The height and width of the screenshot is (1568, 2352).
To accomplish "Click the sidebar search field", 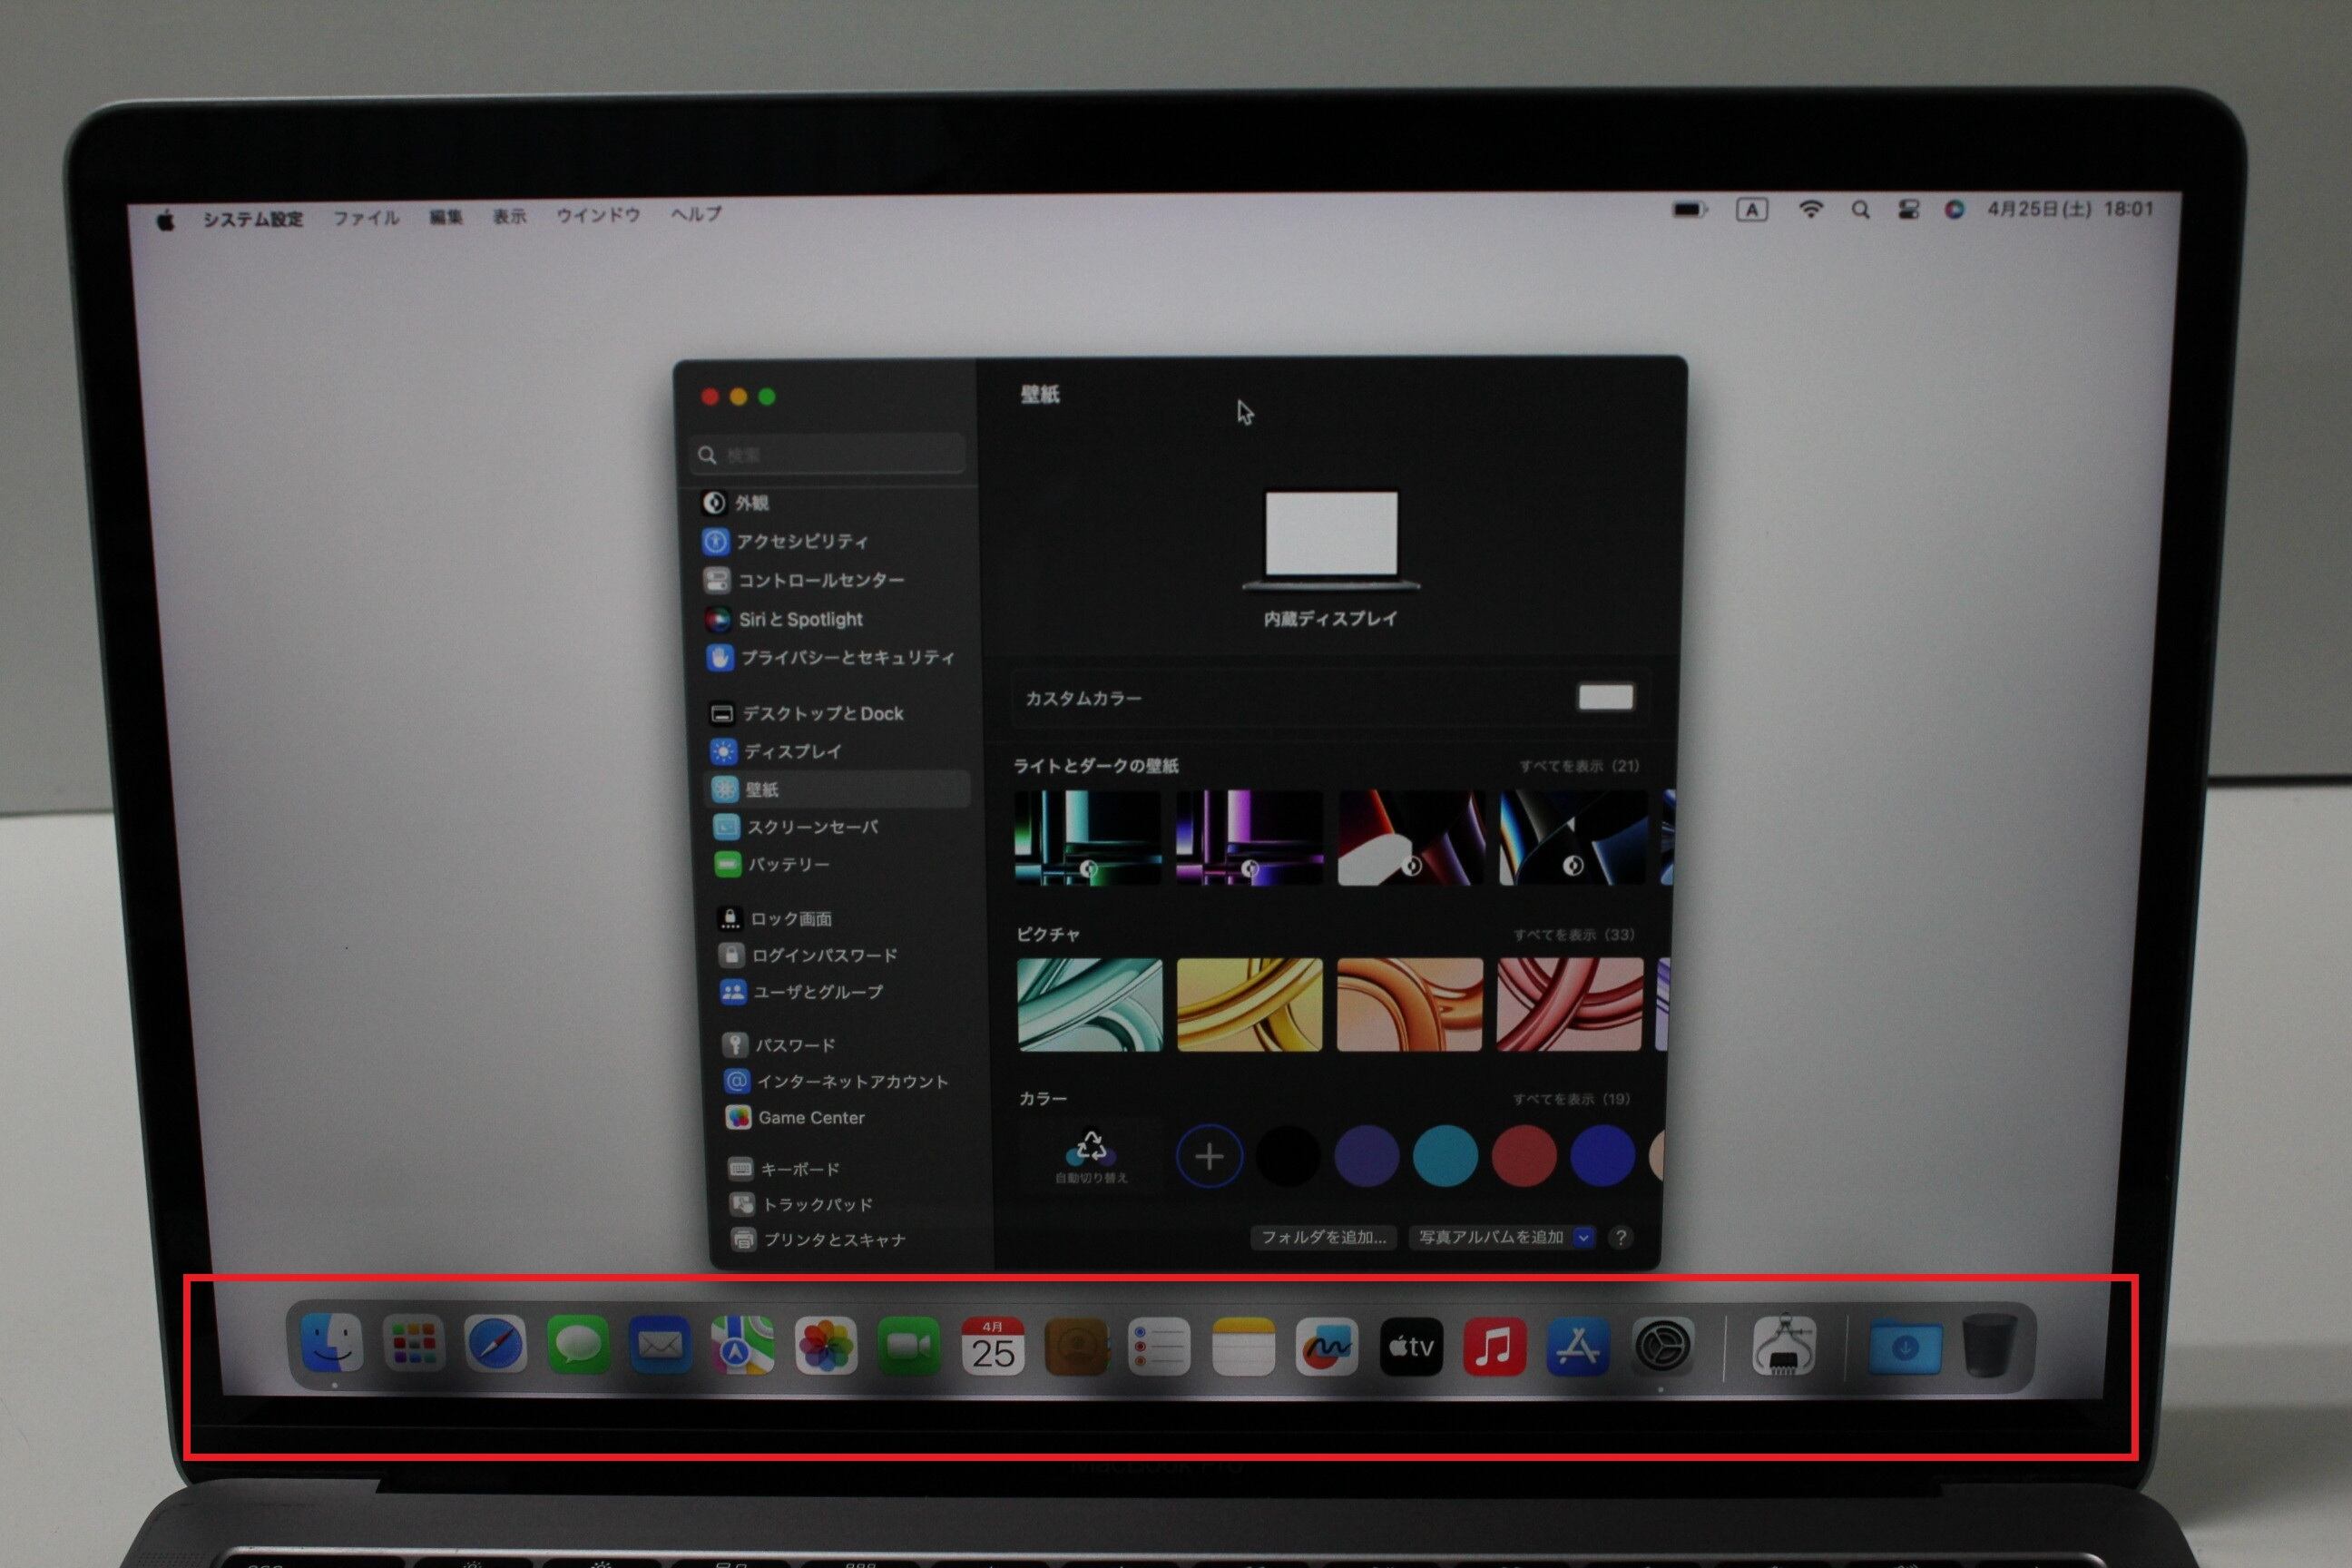I will 828,455.
